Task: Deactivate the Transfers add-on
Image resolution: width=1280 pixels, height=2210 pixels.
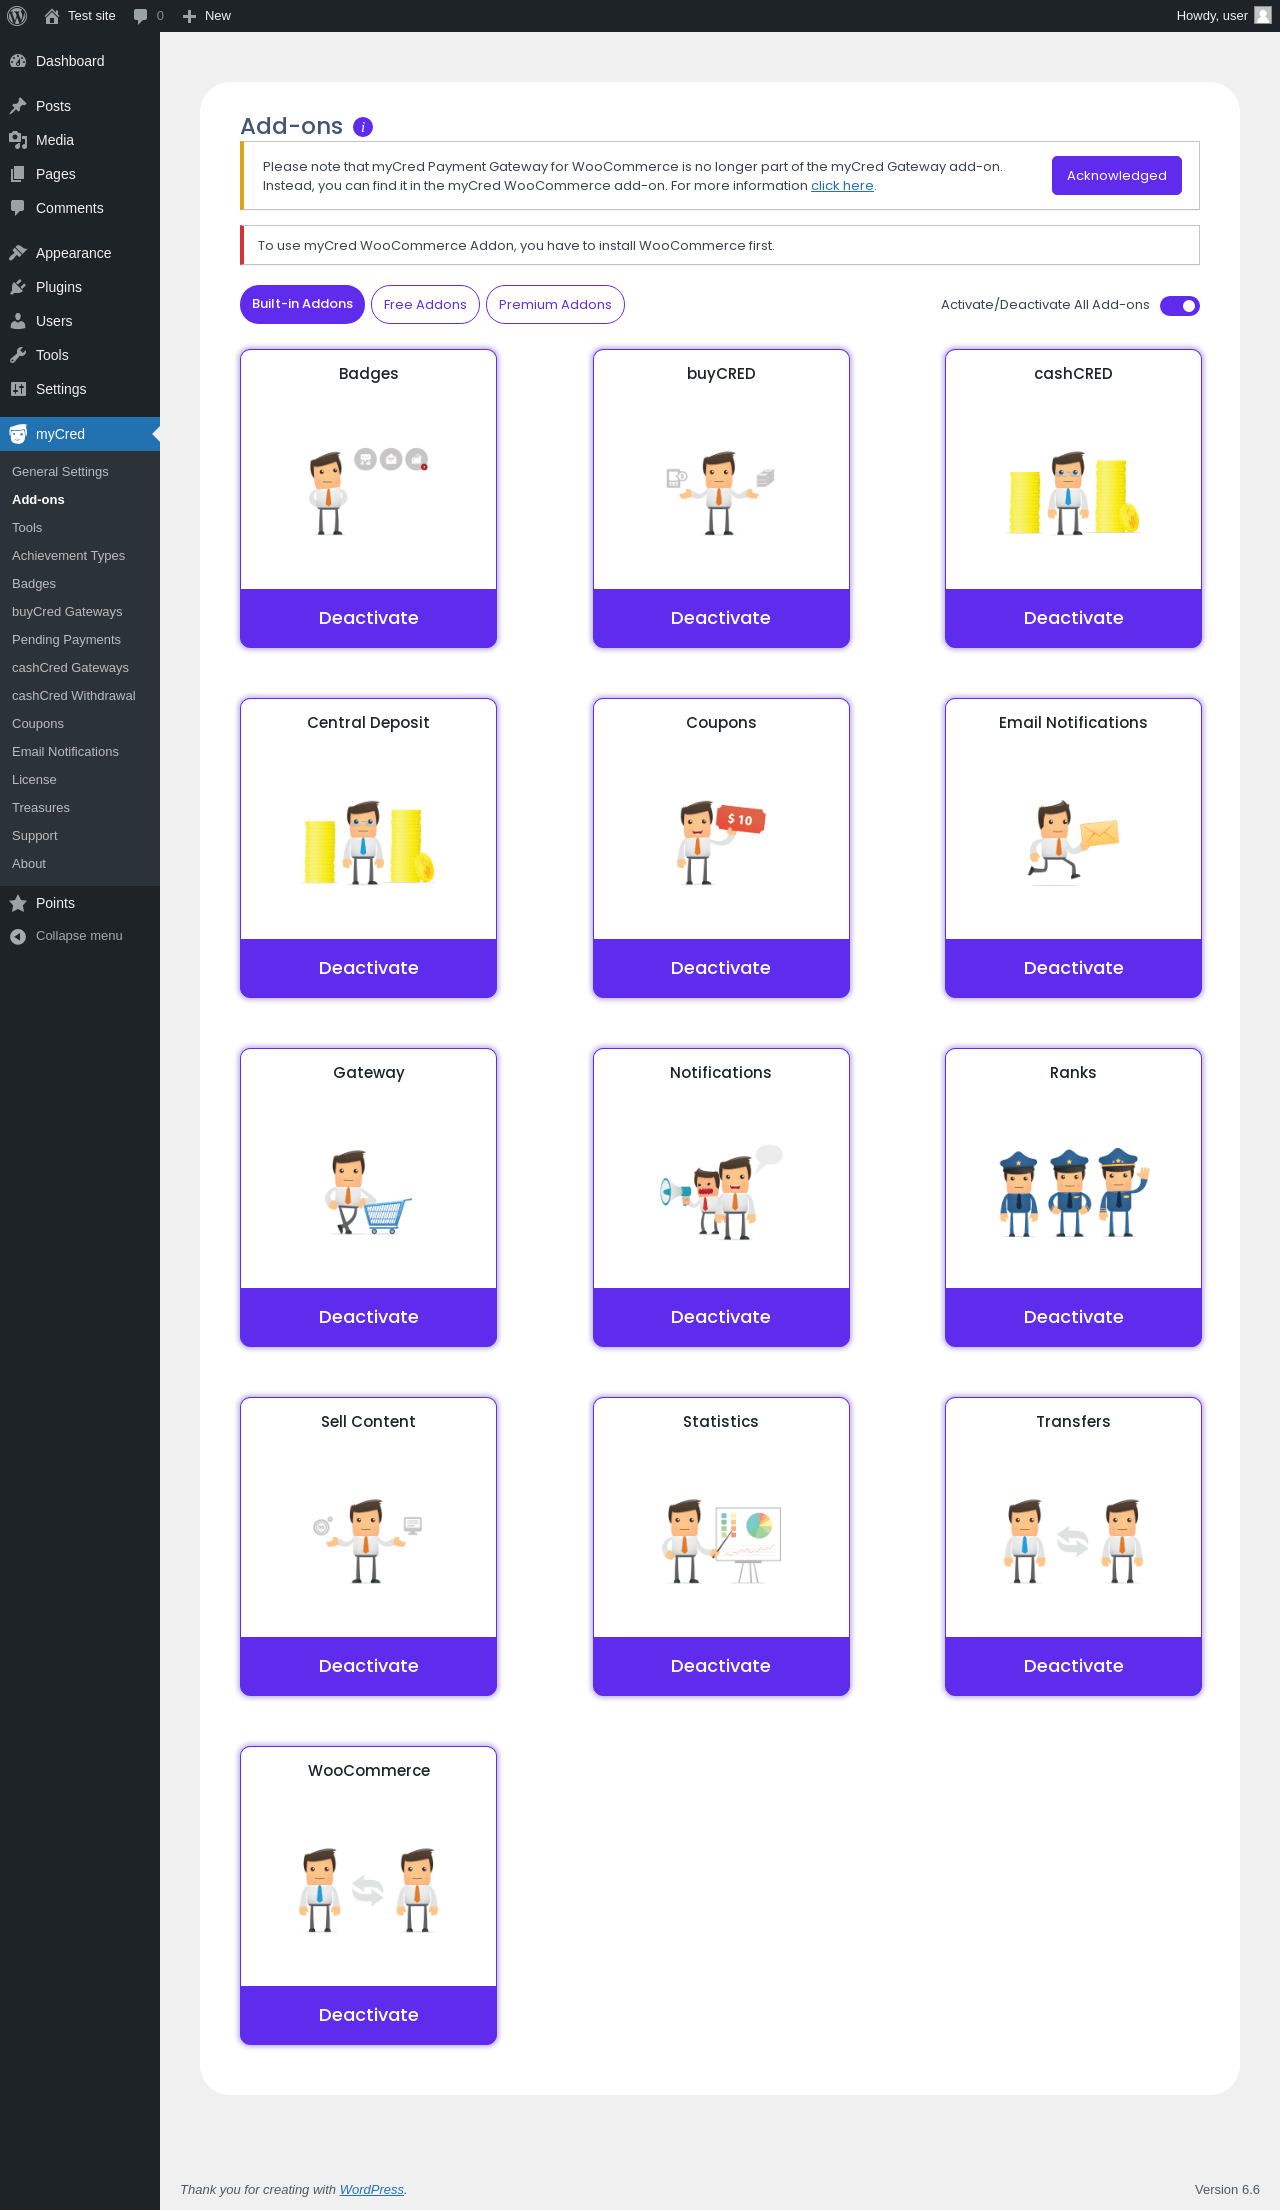Action: coord(1073,1666)
